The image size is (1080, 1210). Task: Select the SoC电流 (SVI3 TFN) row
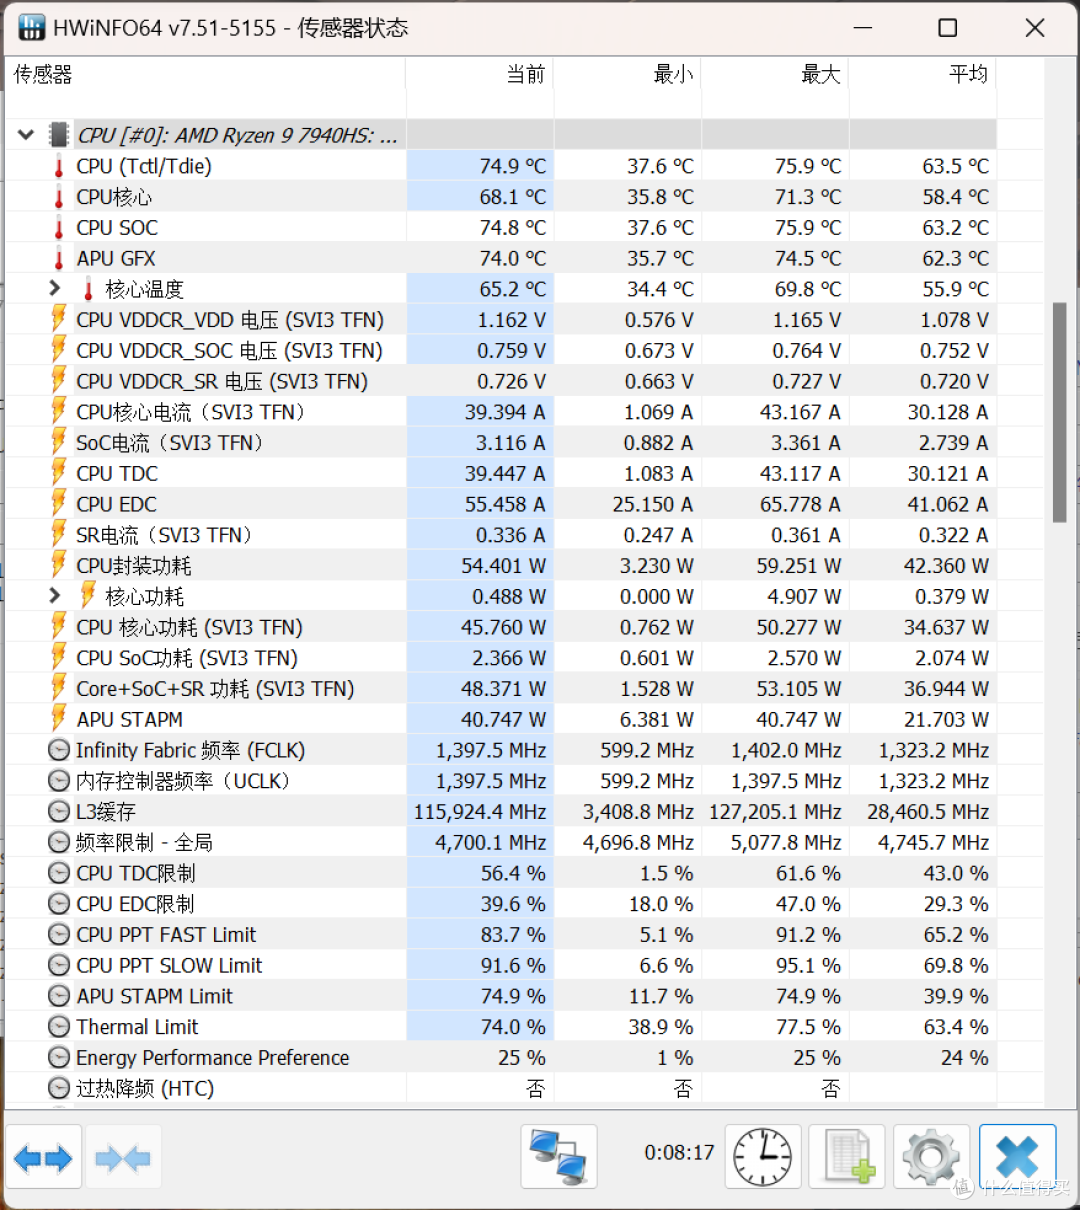point(501,442)
